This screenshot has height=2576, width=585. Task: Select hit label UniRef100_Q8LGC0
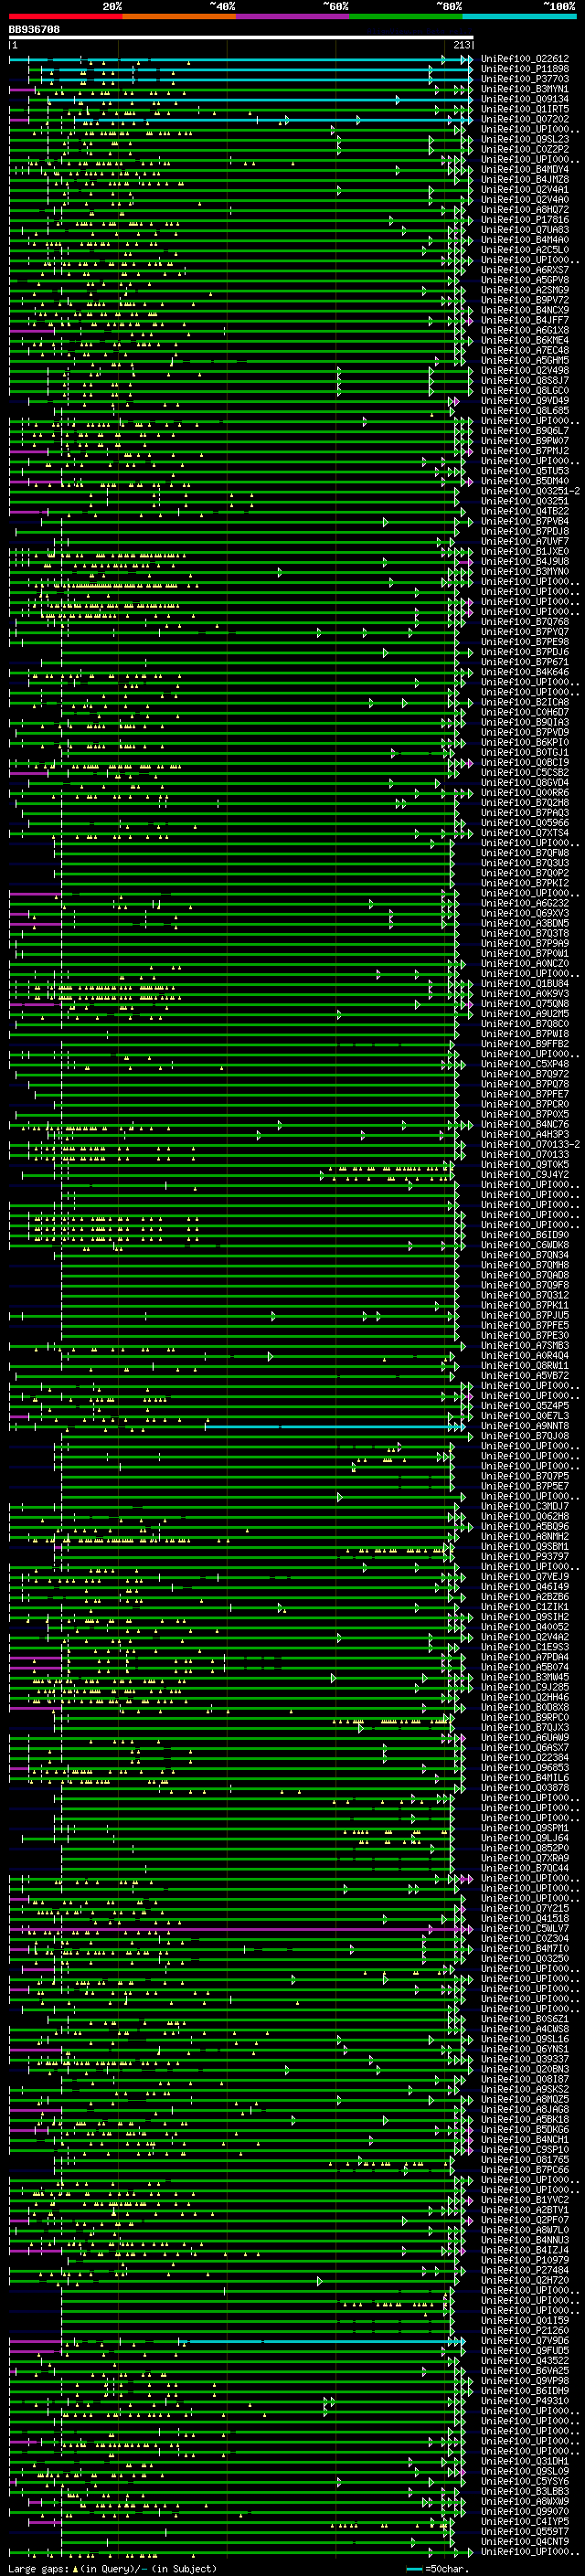(x=525, y=390)
